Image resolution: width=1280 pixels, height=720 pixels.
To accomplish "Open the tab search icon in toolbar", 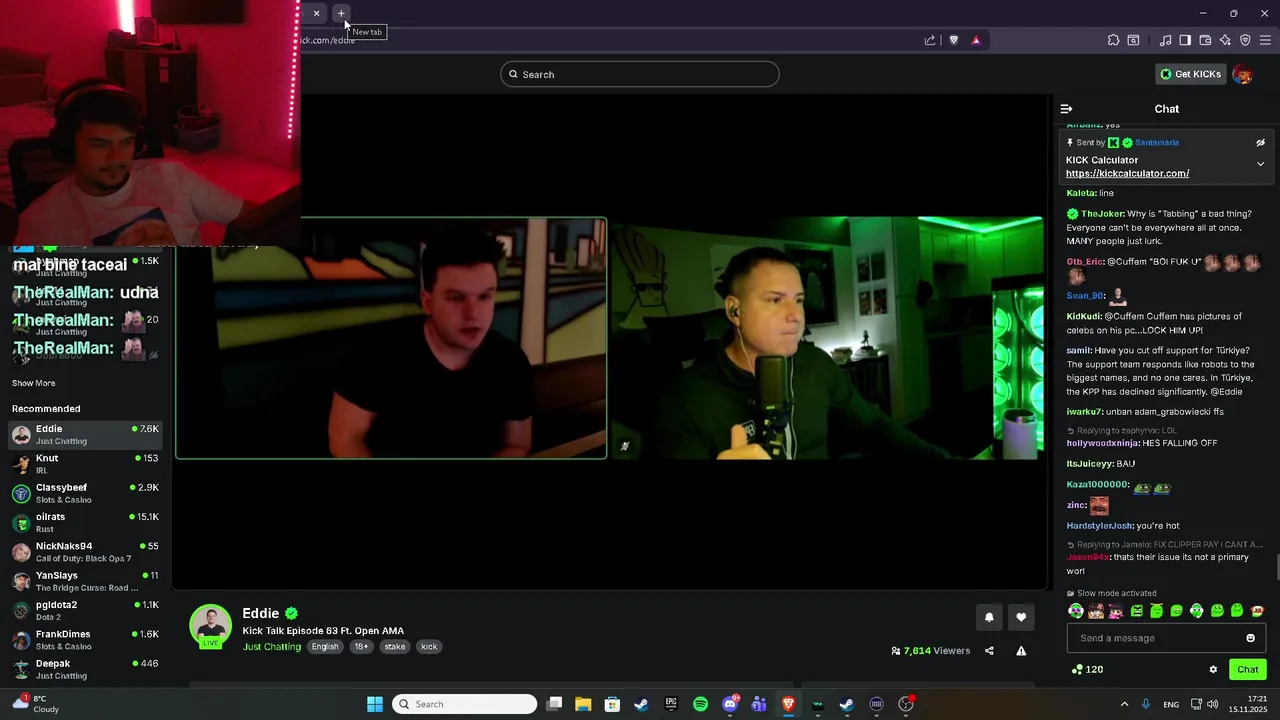I will click(1133, 40).
